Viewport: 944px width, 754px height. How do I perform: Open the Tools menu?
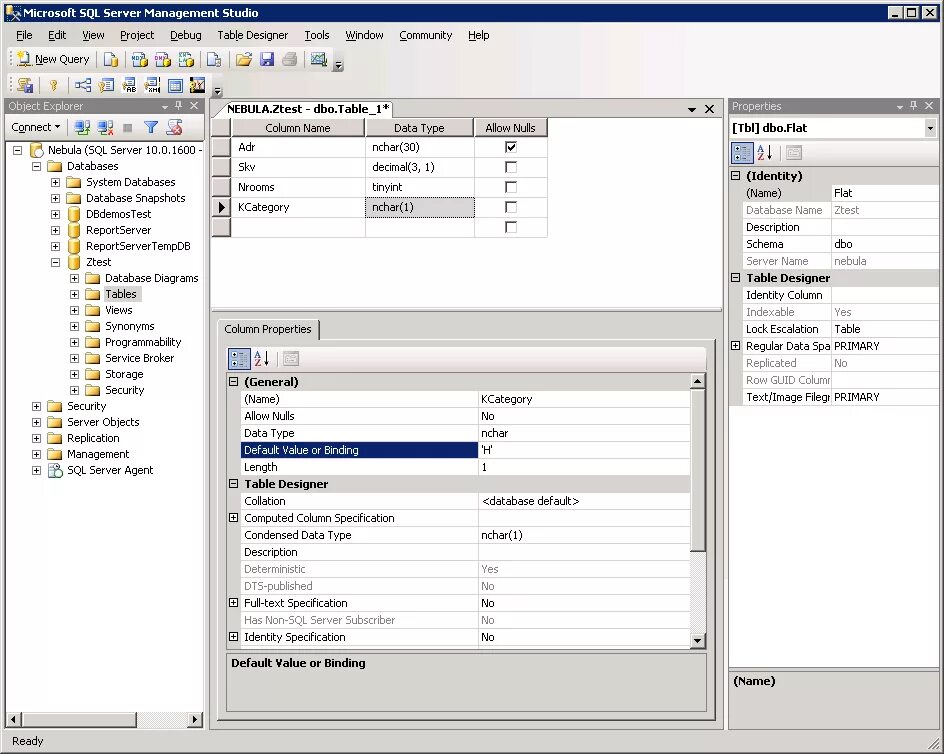coord(317,36)
